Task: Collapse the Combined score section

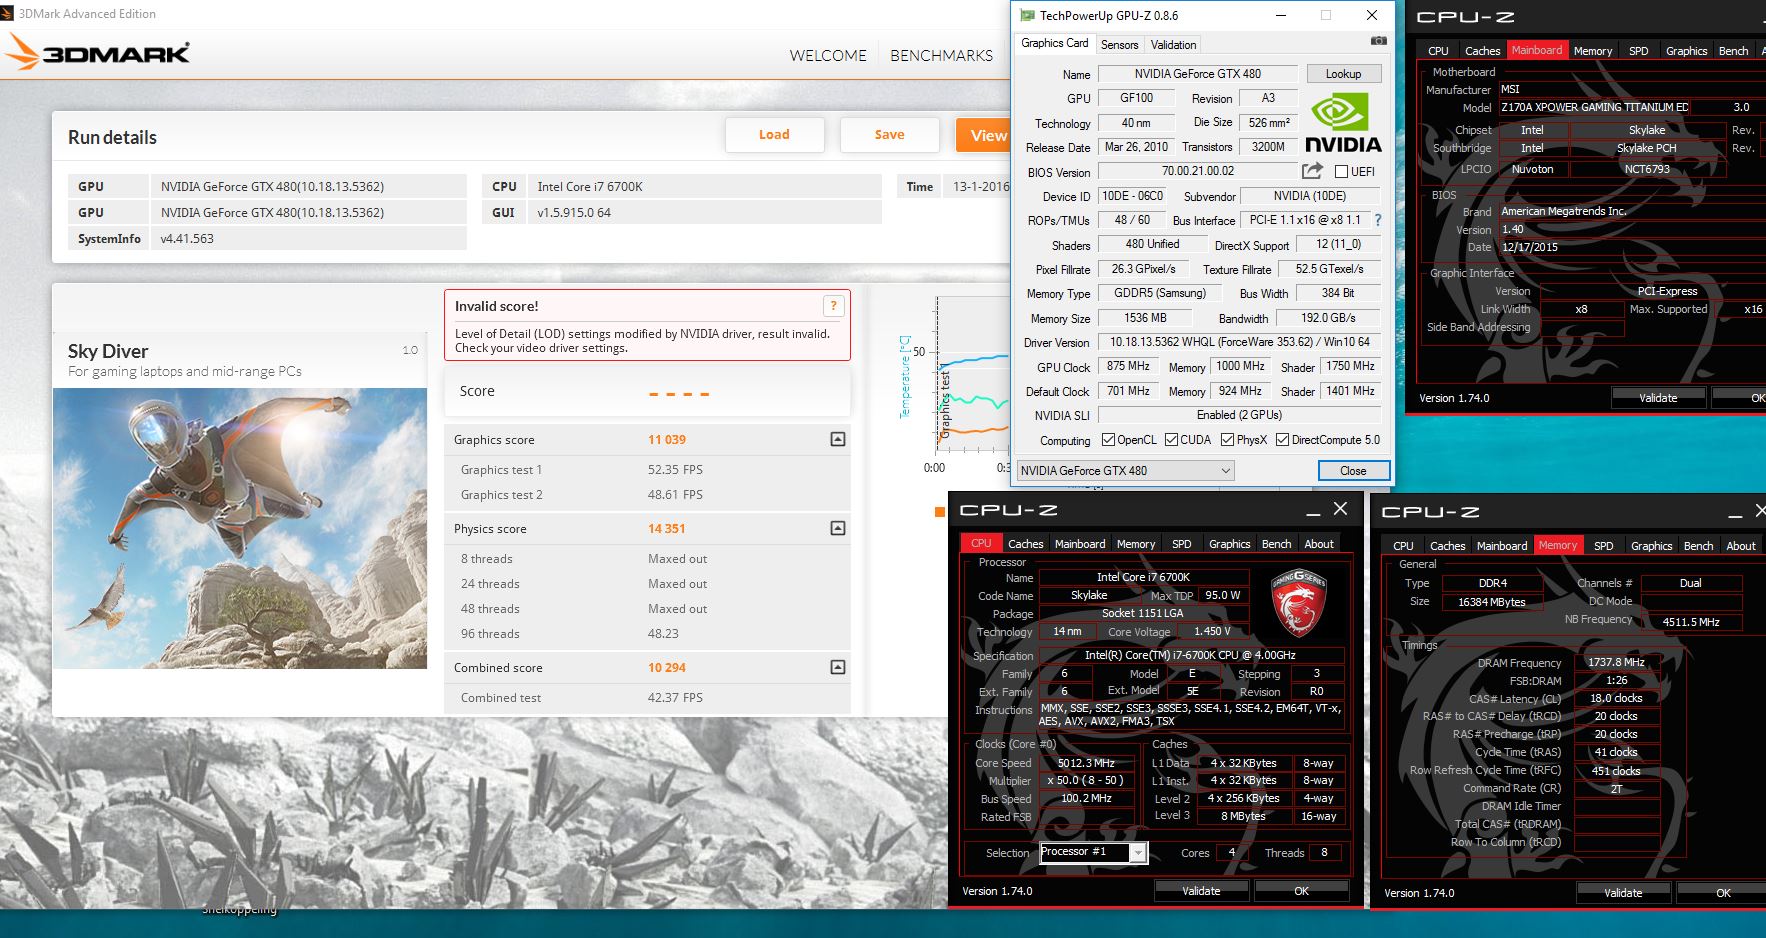Action: point(838,667)
